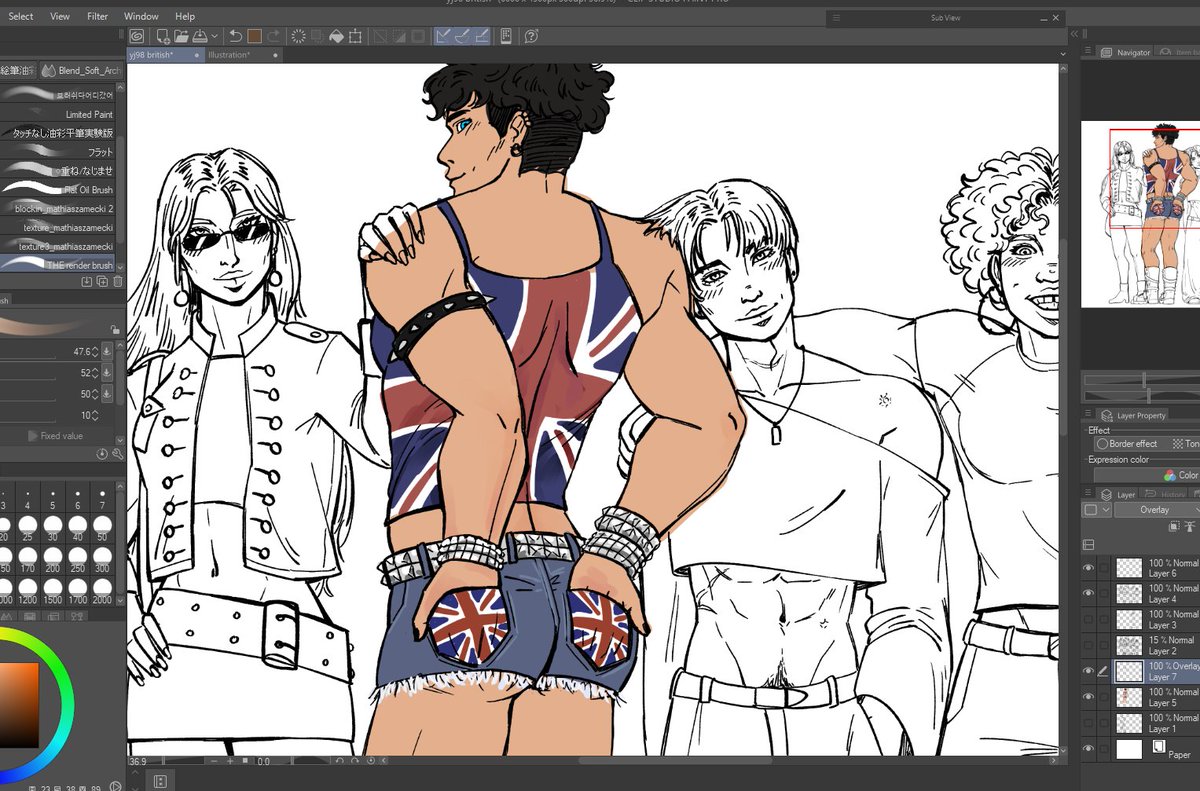The width and height of the screenshot is (1200, 791).
Task: Hide Layer 7 using eye icon
Action: pos(1088,671)
